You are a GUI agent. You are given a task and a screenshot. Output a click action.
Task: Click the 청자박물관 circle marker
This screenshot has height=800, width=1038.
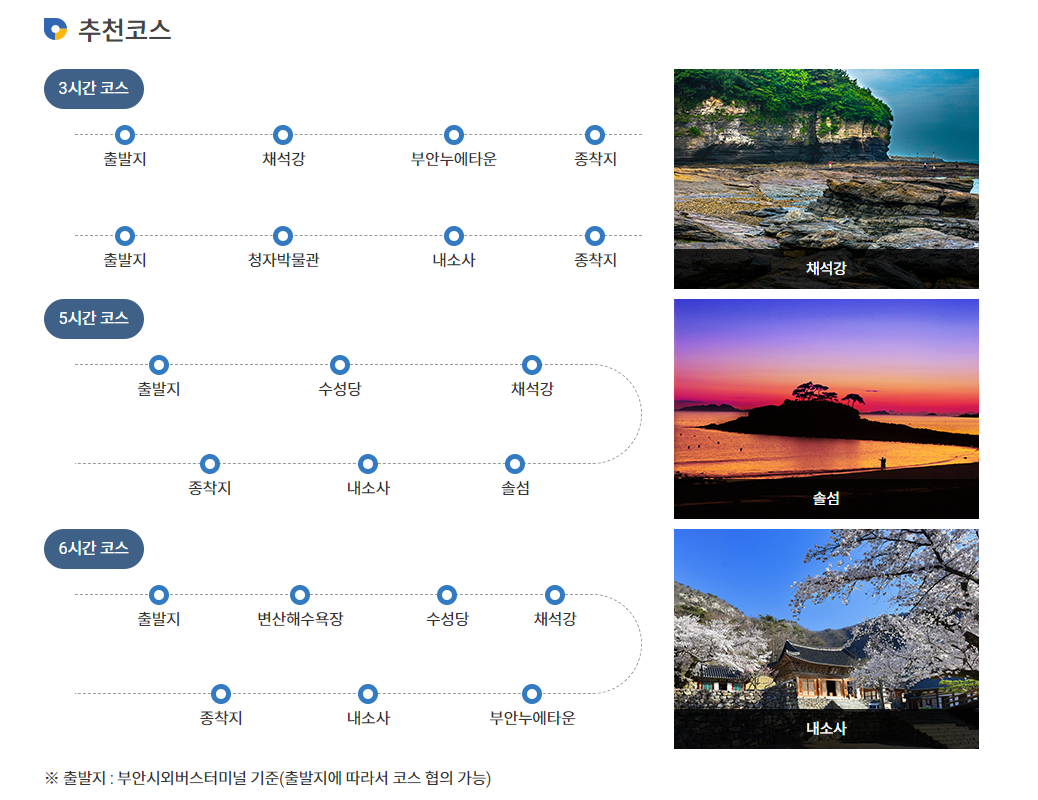[x=283, y=236]
